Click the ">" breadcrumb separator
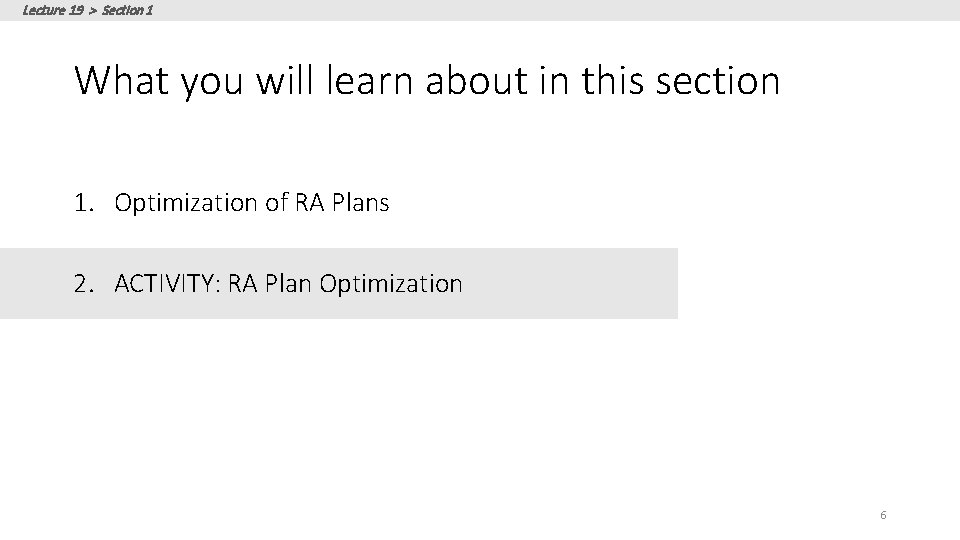Viewport: 960px width, 540px height. (x=93, y=10)
